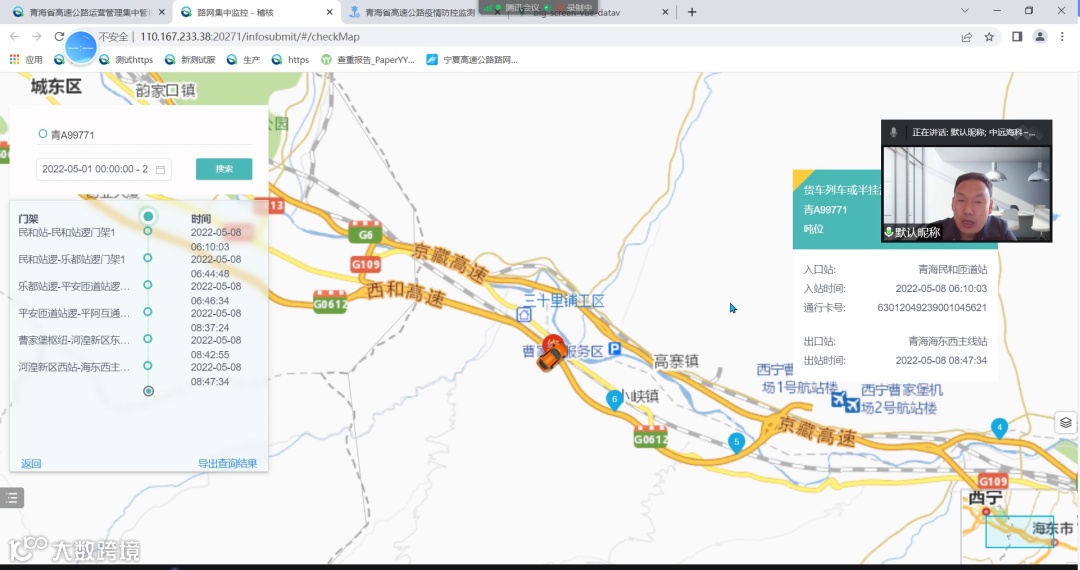
Task: Click the G6 highway shield on map
Action: pos(365,233)
